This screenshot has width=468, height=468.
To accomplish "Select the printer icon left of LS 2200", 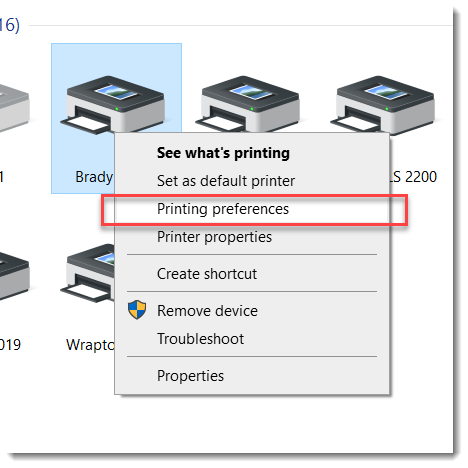I will pos(248,104).
